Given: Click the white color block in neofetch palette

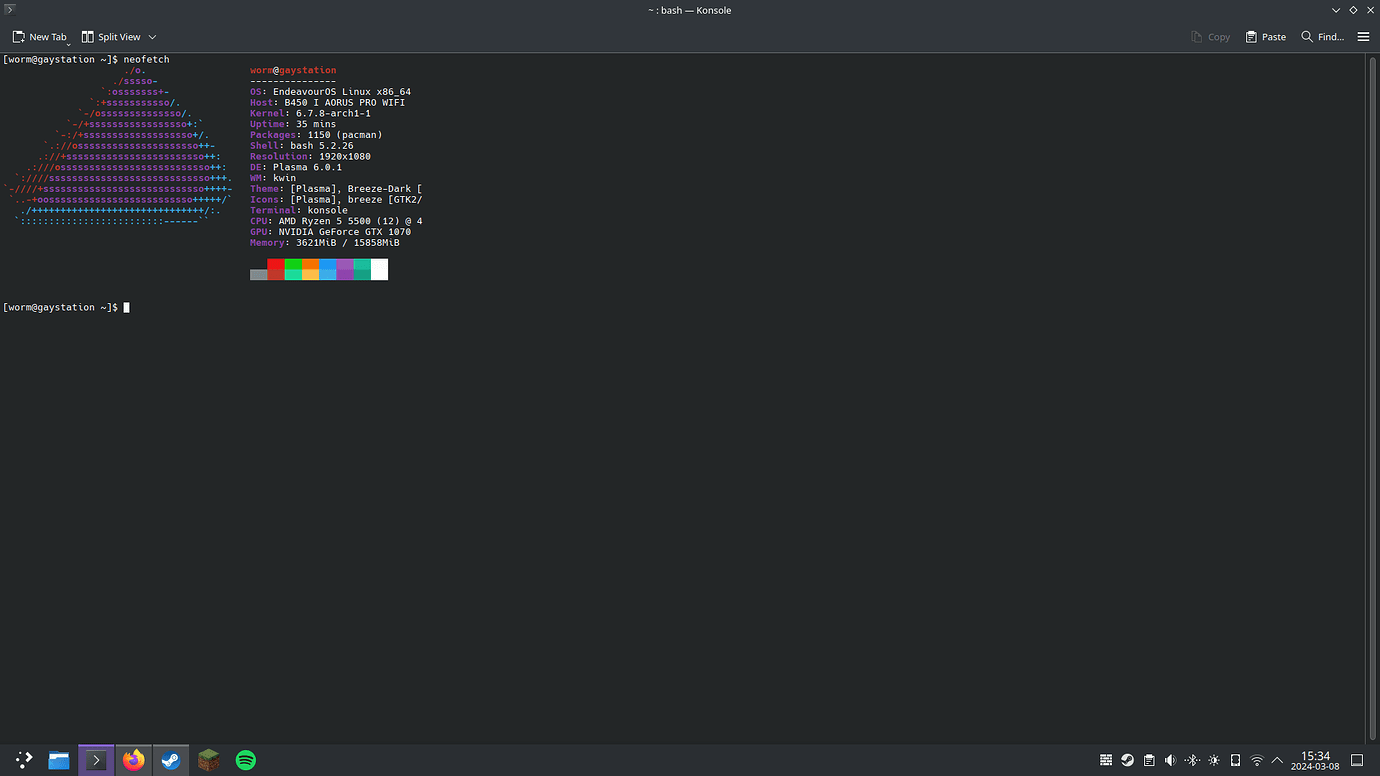Looking at the screenshot, I should coord(379,269).
